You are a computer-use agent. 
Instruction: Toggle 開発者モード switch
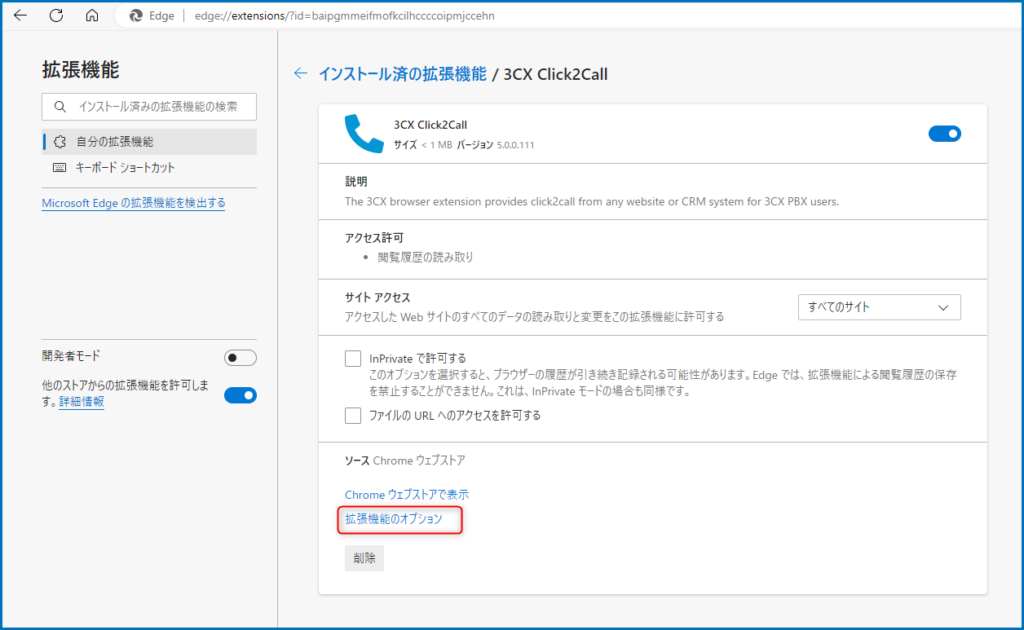(240, 358)
